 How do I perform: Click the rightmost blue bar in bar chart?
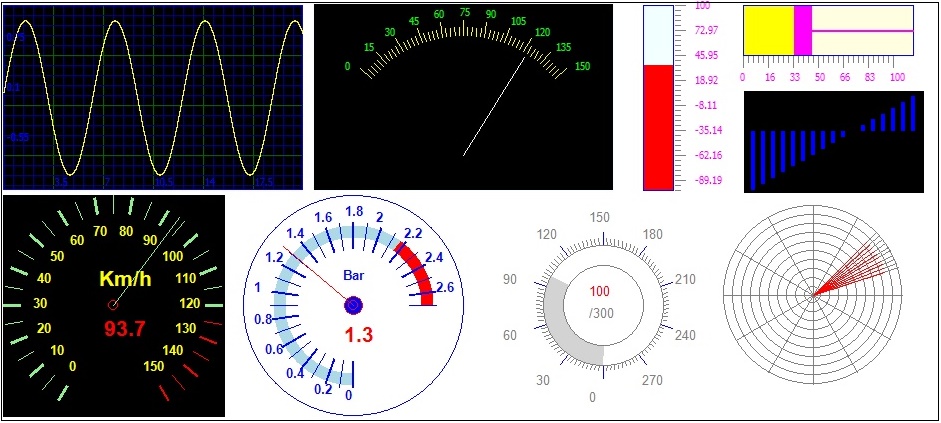914,113
